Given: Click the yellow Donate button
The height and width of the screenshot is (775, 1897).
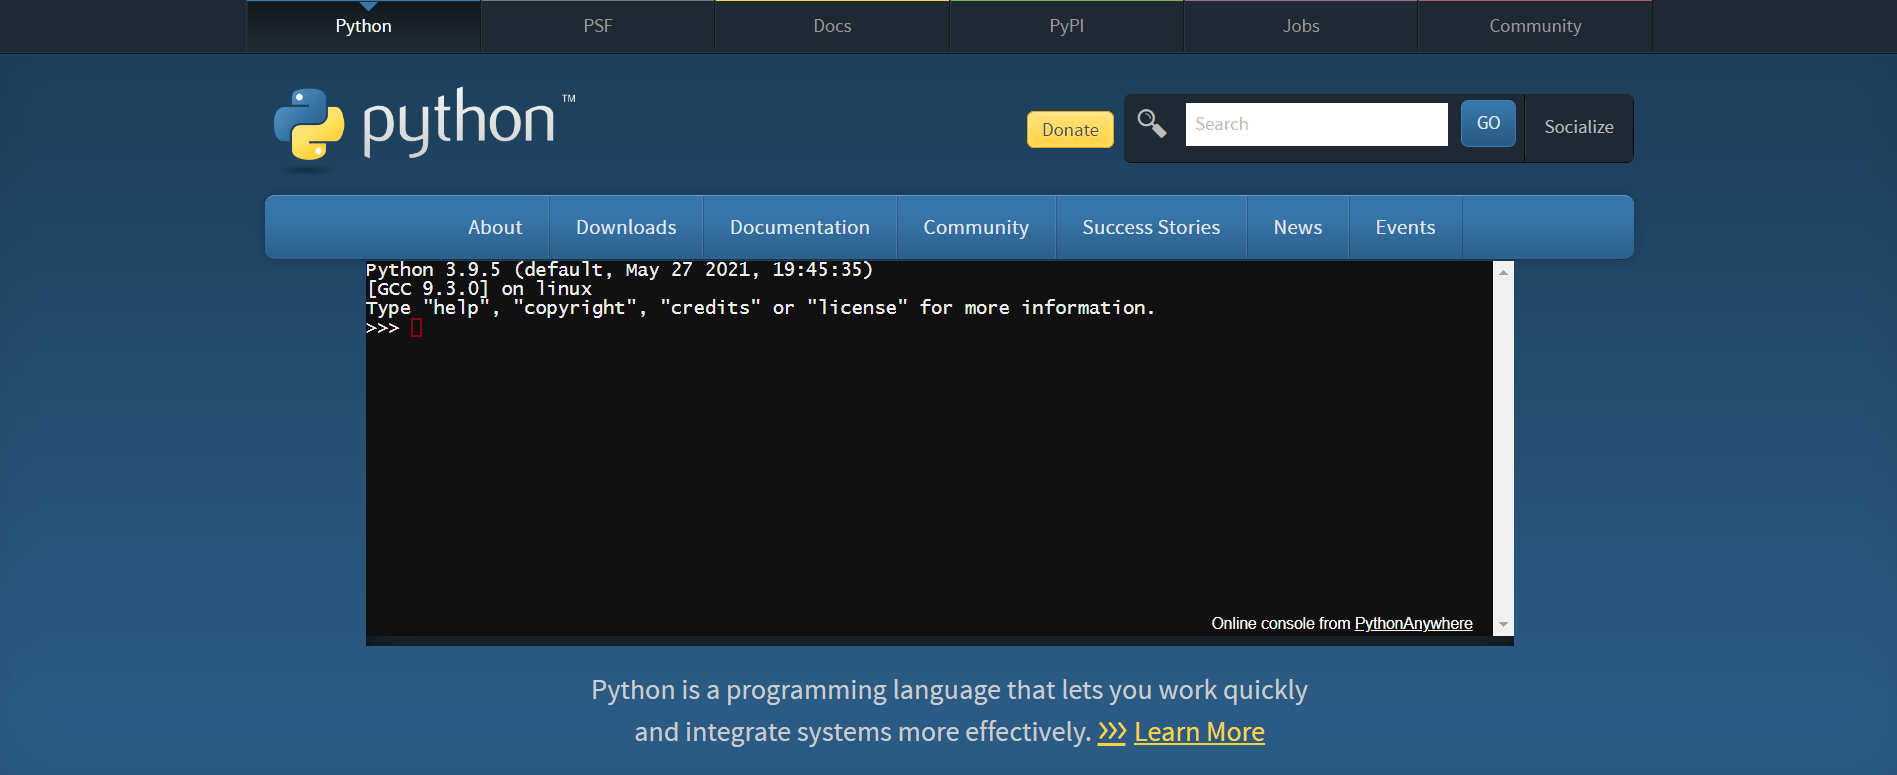Looking at the screenshot, I should 1070,129.
